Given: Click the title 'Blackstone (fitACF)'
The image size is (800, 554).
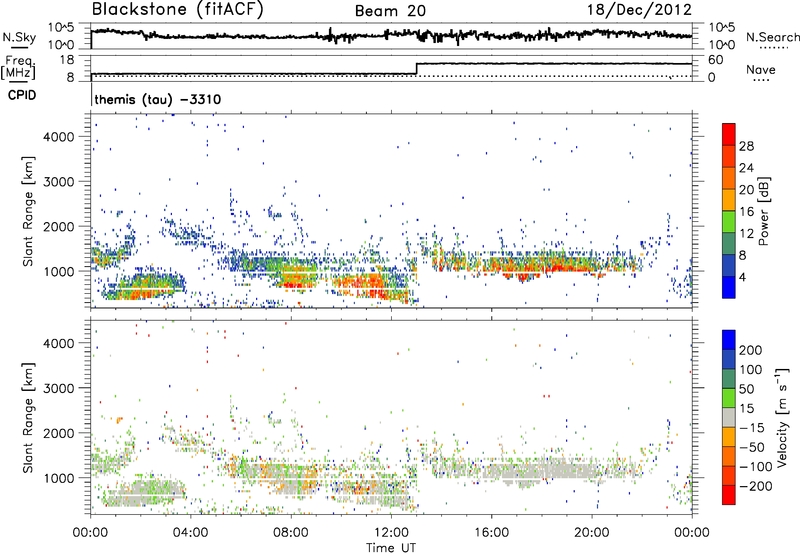Looking at the screenshot, I should (x=178, y=10).
